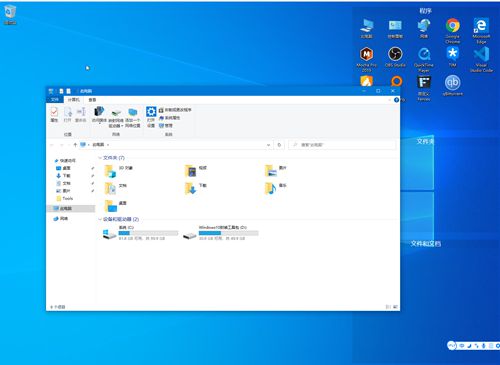
Task: Switch to details view toggle
Action: coord(388,307)
